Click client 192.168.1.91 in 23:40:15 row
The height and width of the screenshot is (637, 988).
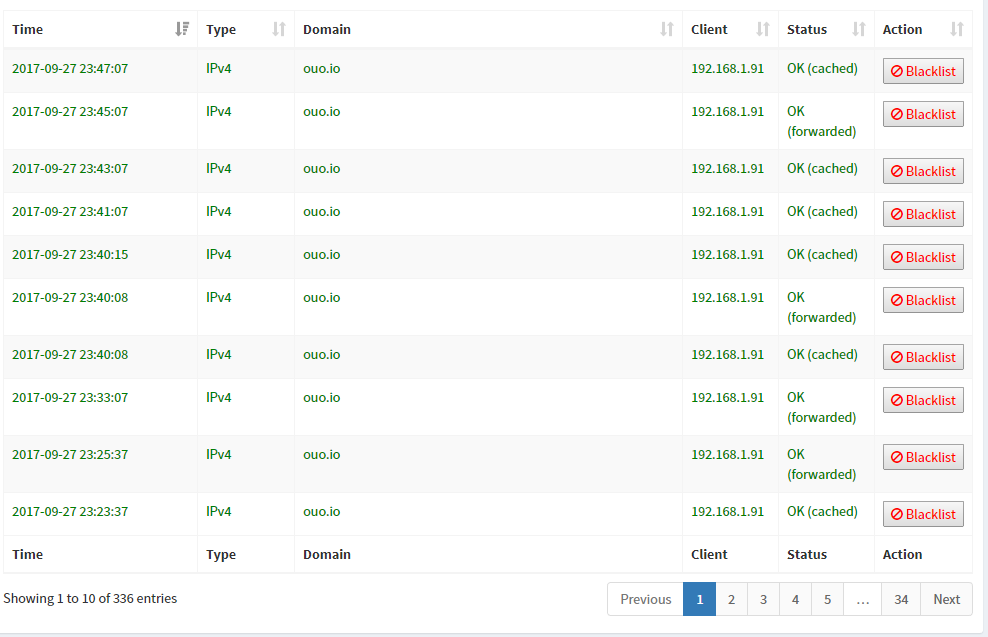(x=727, y=254)
